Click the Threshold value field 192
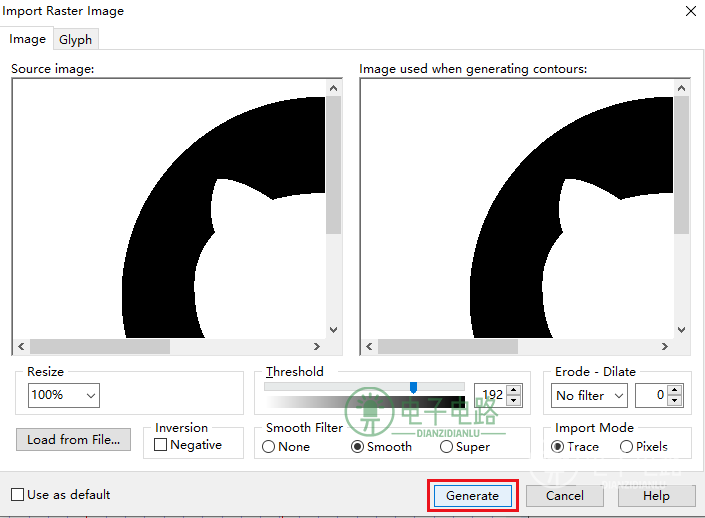The height and width of the screenshot is (518, 705). pos(491,395)
